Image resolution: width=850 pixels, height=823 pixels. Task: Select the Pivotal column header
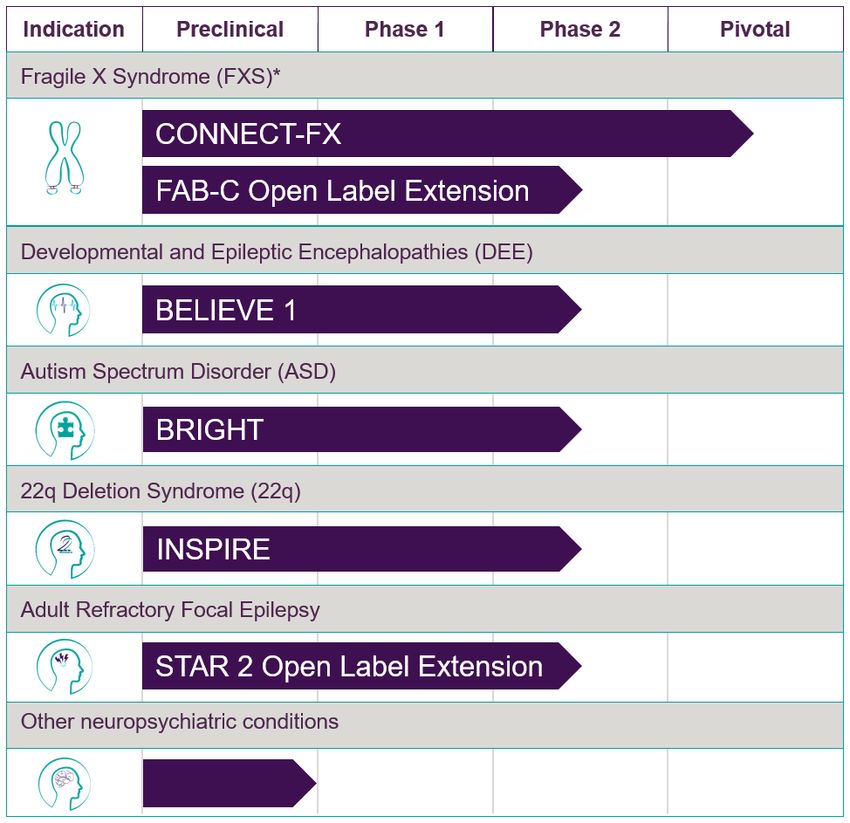coord(755,29)
